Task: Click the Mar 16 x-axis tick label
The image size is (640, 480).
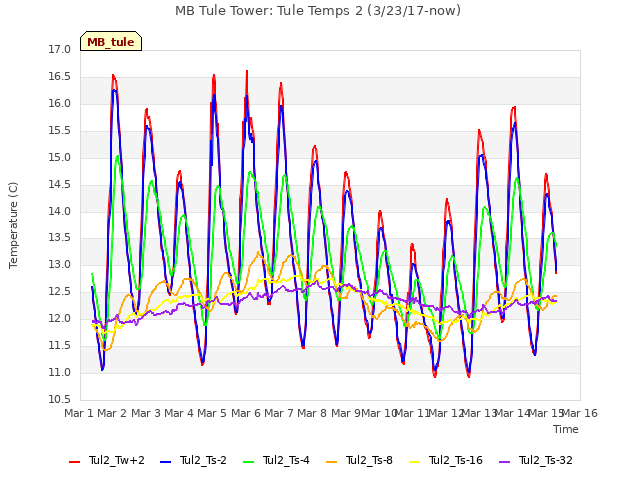Action: 580,413
